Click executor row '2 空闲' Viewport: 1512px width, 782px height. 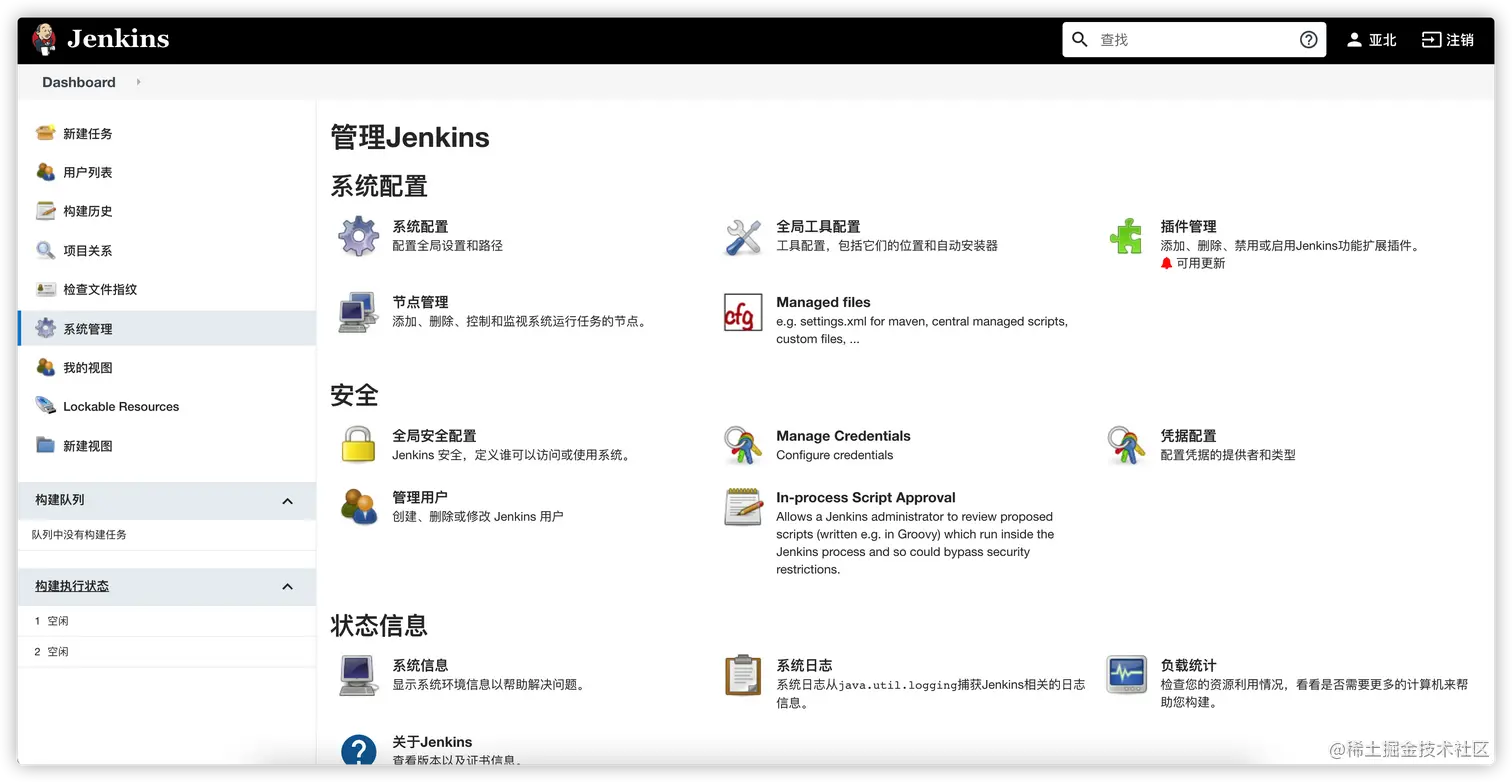pos(167,651)
